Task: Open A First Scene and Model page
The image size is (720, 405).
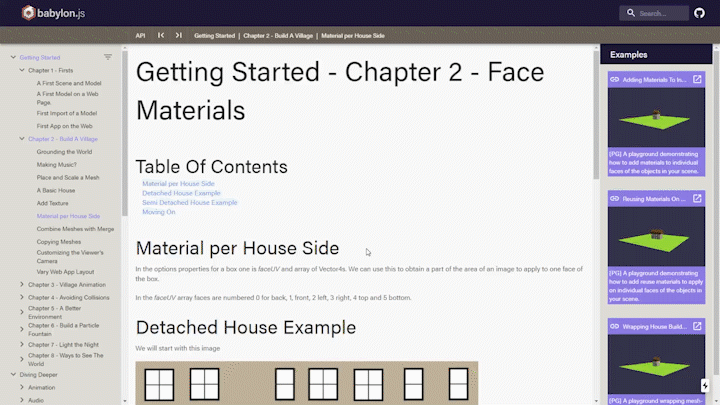Action: [69, 83]
